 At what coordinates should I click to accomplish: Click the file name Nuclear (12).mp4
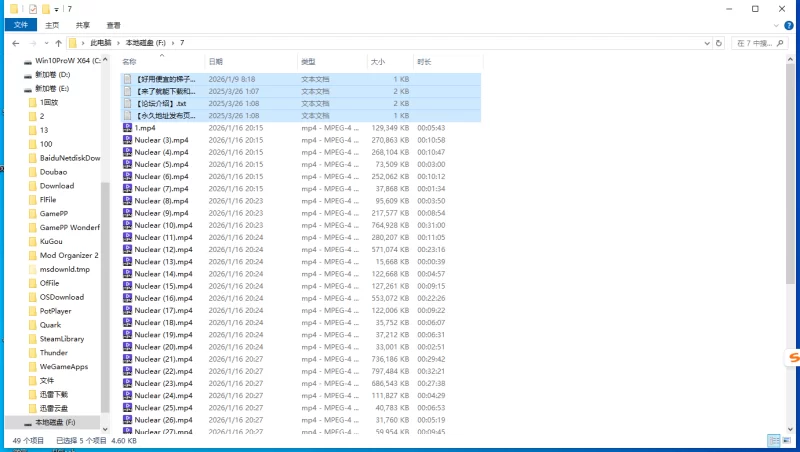click(163, 249)
